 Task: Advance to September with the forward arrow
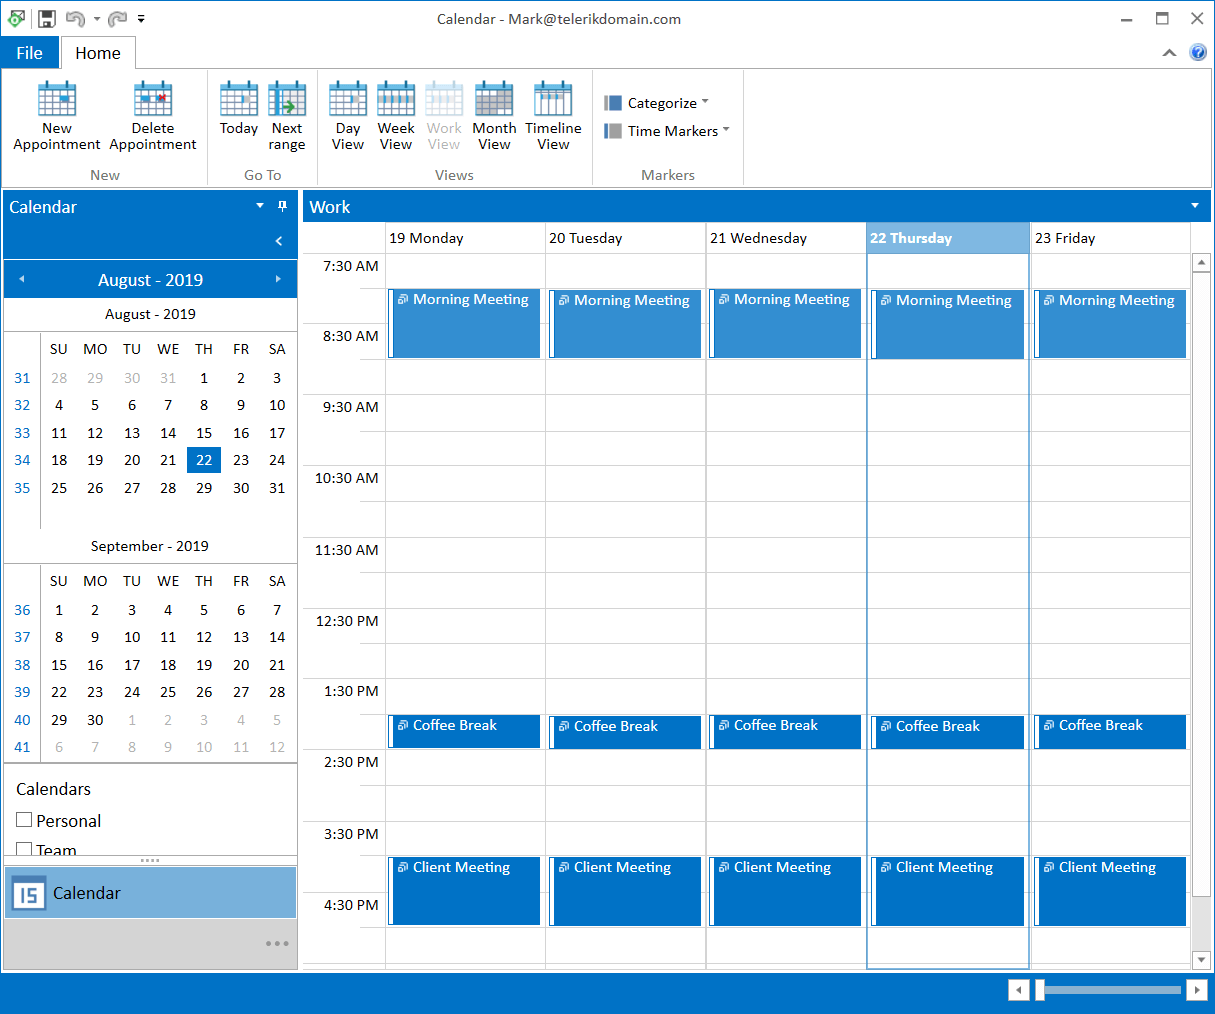pos(278,280)
